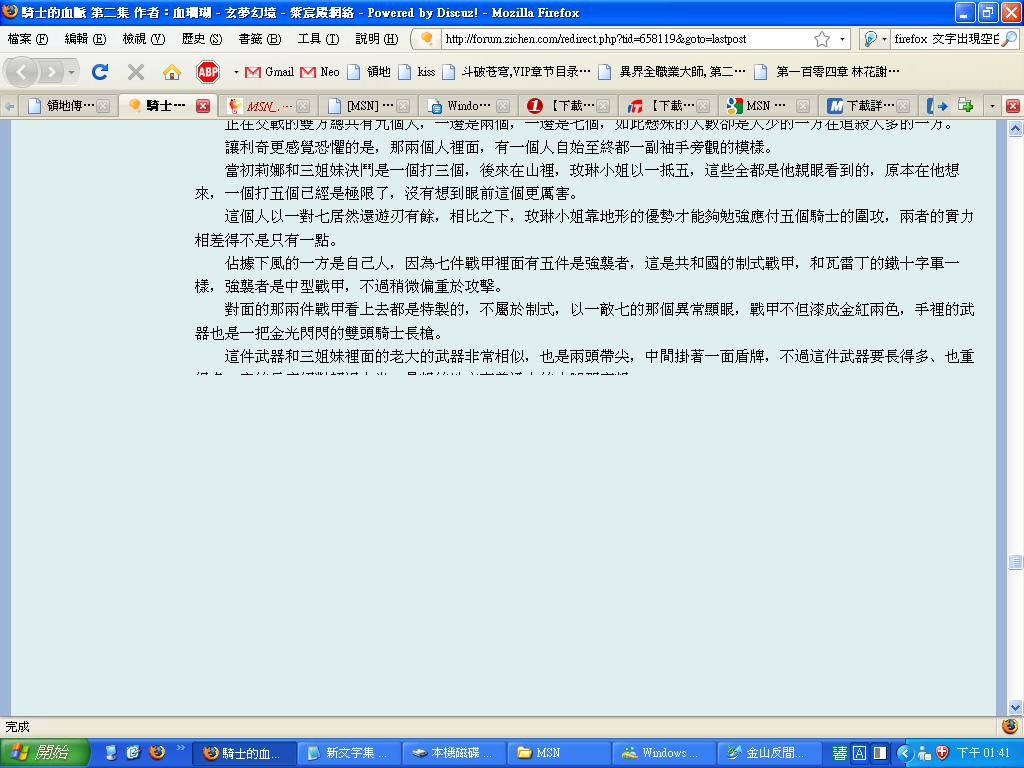Open the list all tabs dropdown
This screenshot has width=1024, height=768.
tap(992, 105)
